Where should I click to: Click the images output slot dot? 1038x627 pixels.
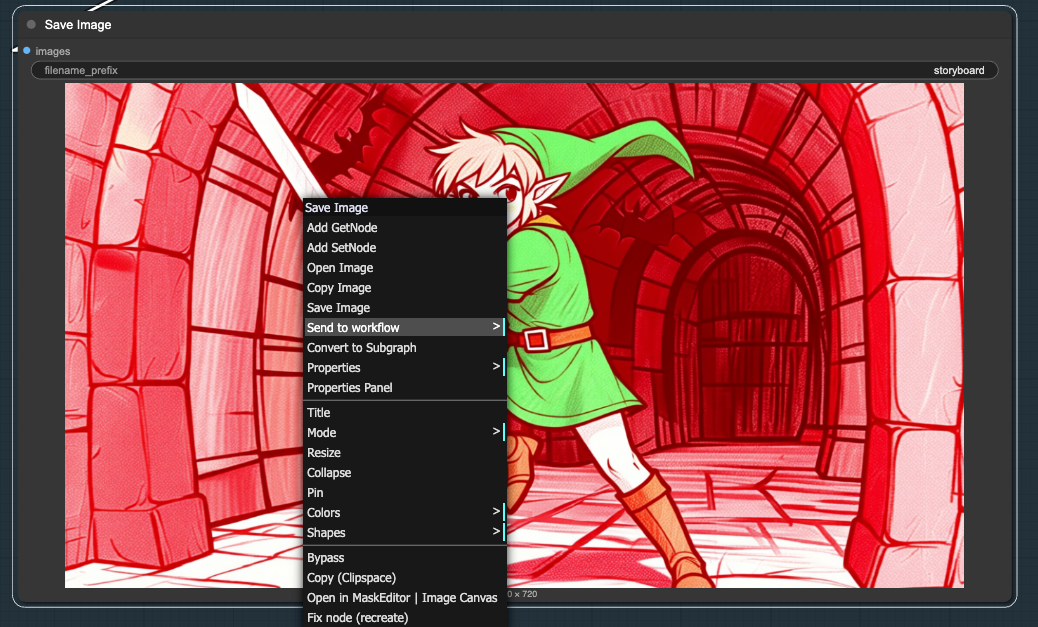(26, 50)
